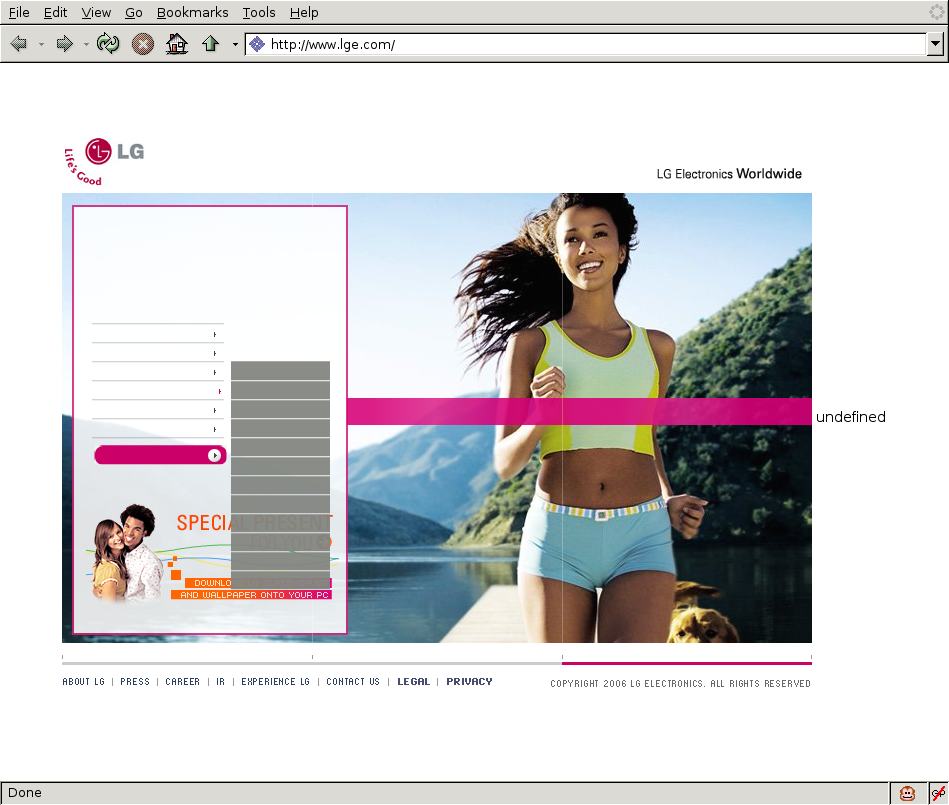Screen dimensions: 949x805
Task: Open the Forward history dropdown arrow
Action: pos(86,44)
